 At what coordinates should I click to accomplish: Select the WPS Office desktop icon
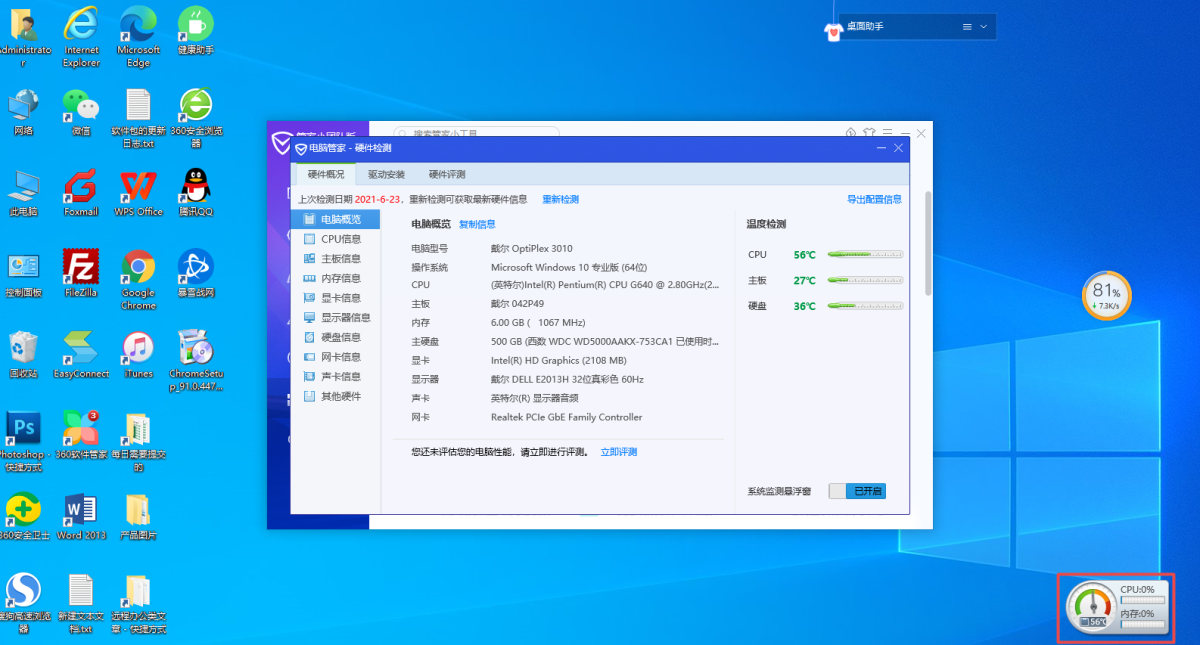point(138,193)
